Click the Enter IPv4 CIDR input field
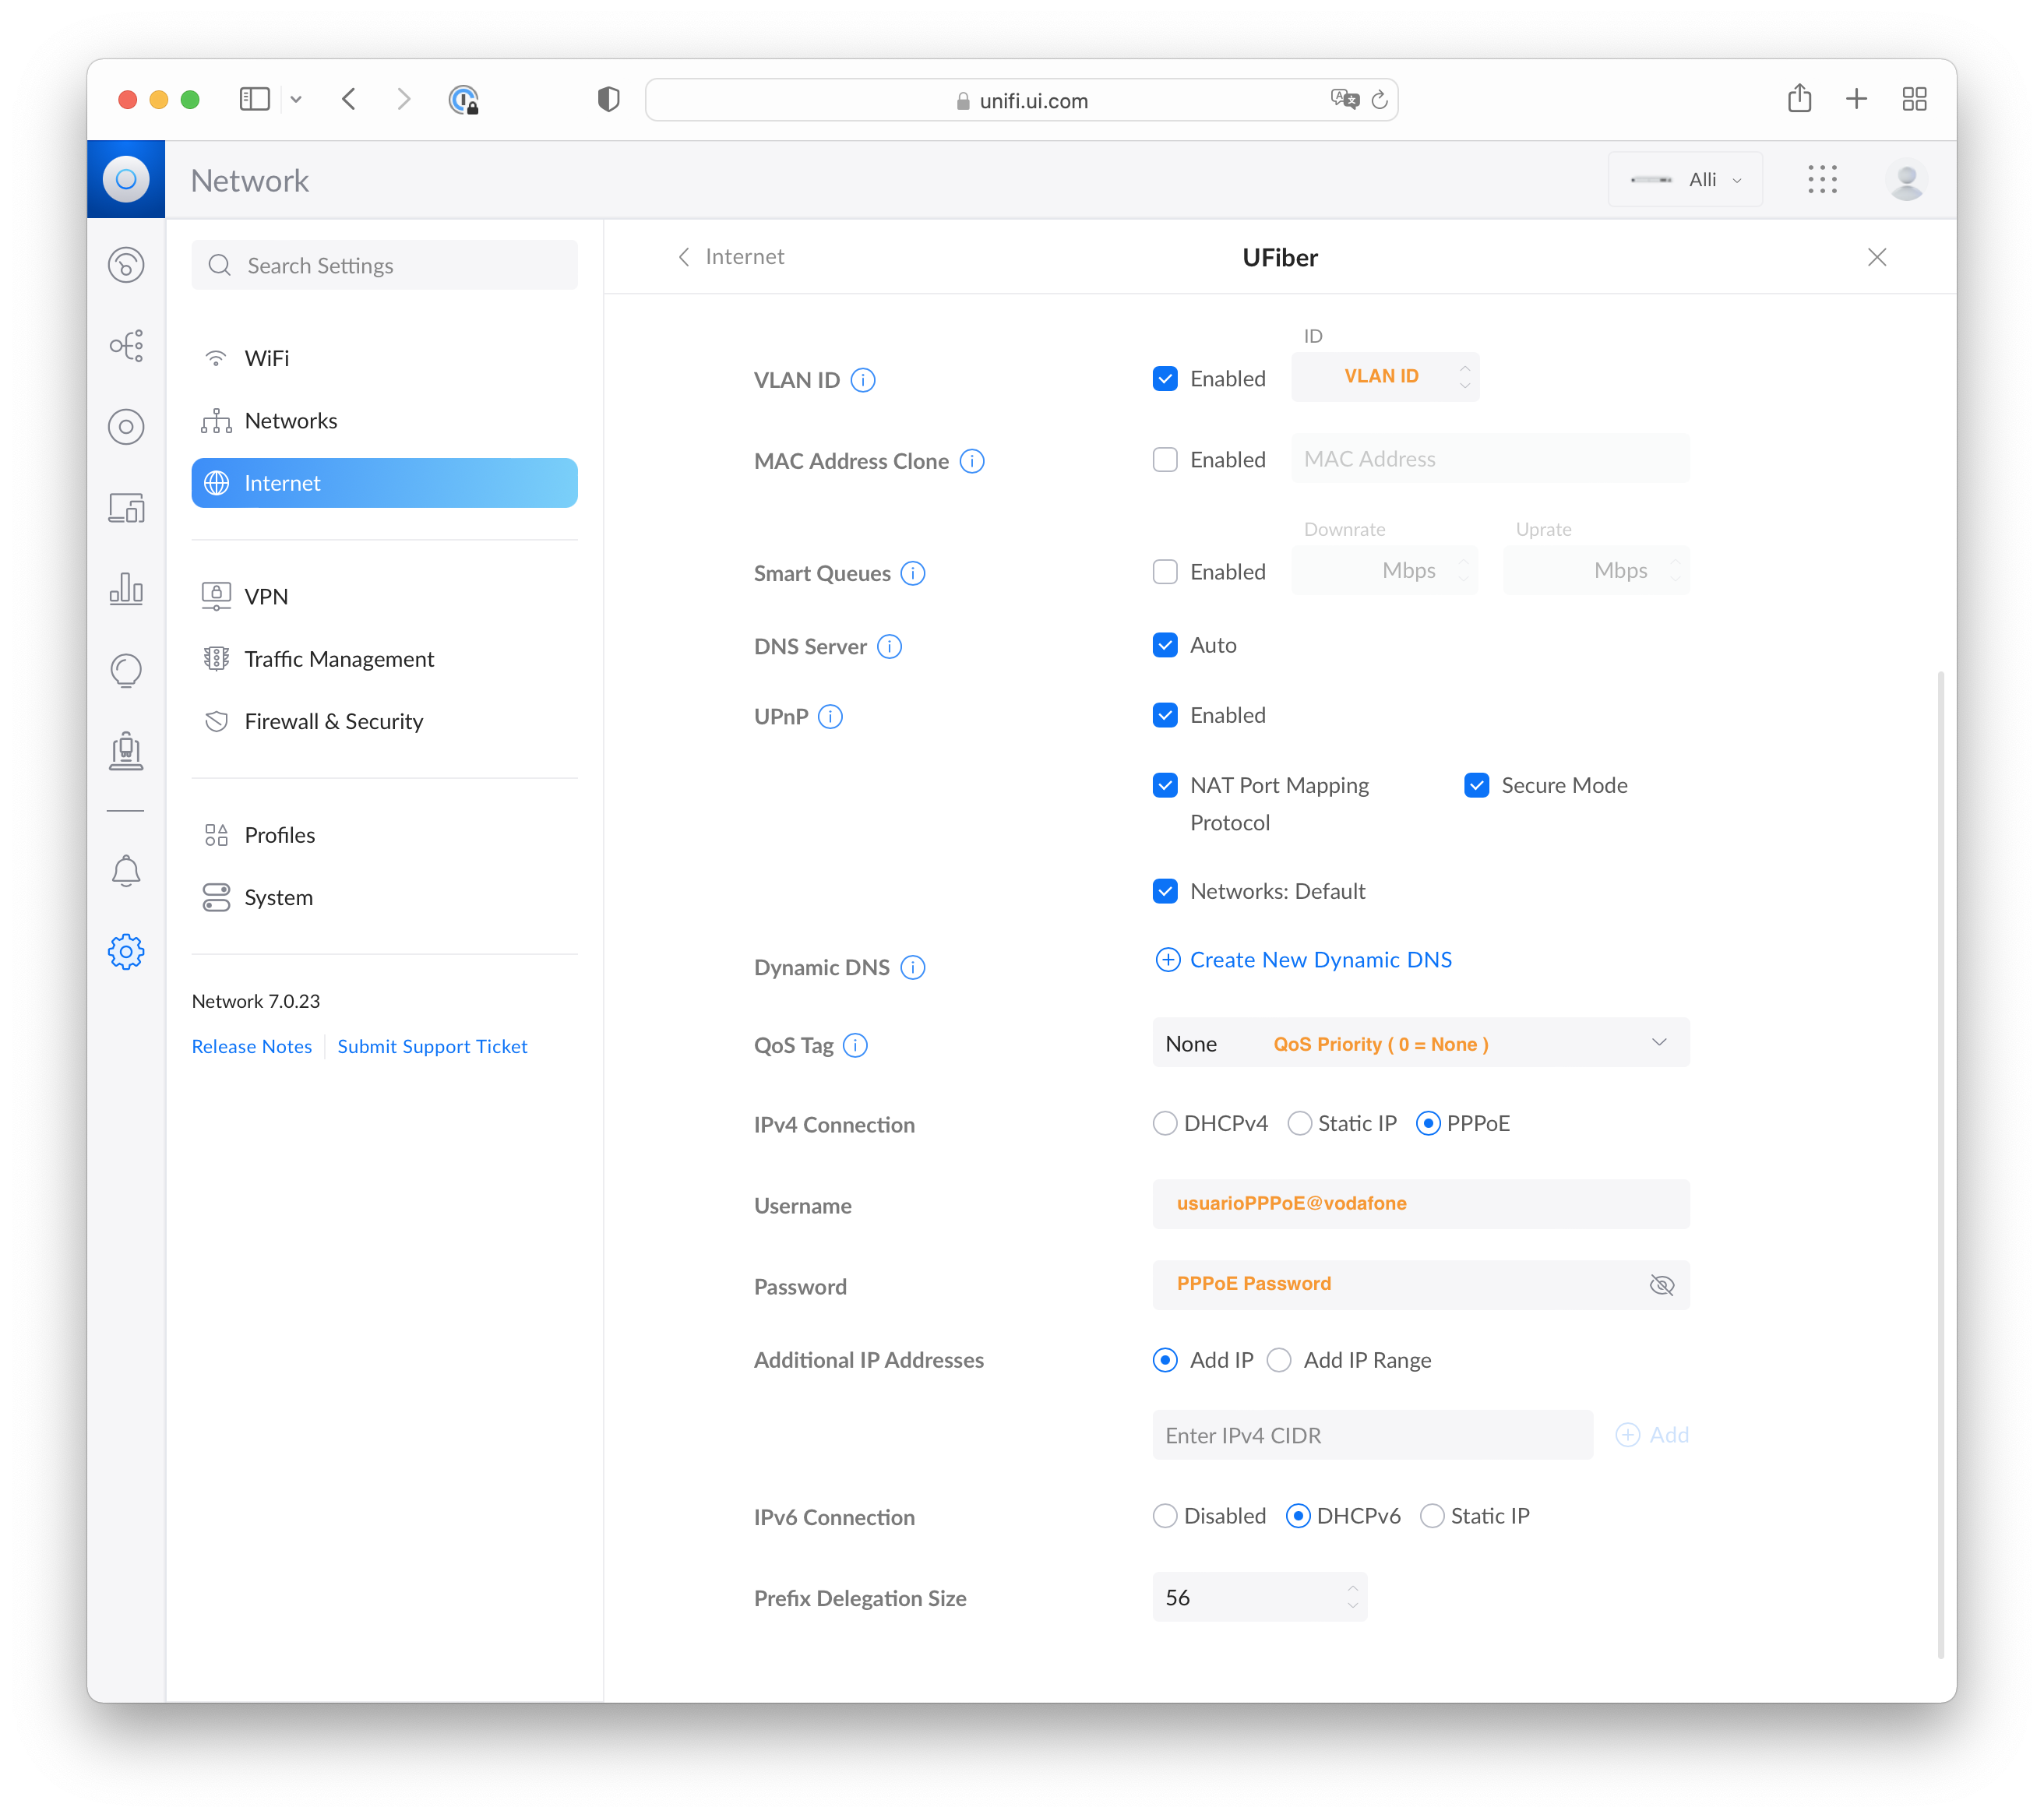Image resolution: width=2044 pixels, height=1818 pixels. coord(1373,1435)
